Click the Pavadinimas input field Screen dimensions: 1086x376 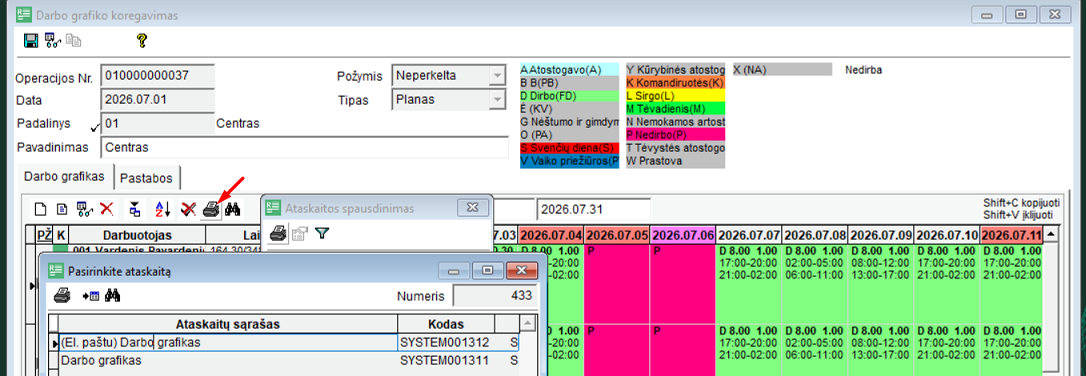(304, 147)
